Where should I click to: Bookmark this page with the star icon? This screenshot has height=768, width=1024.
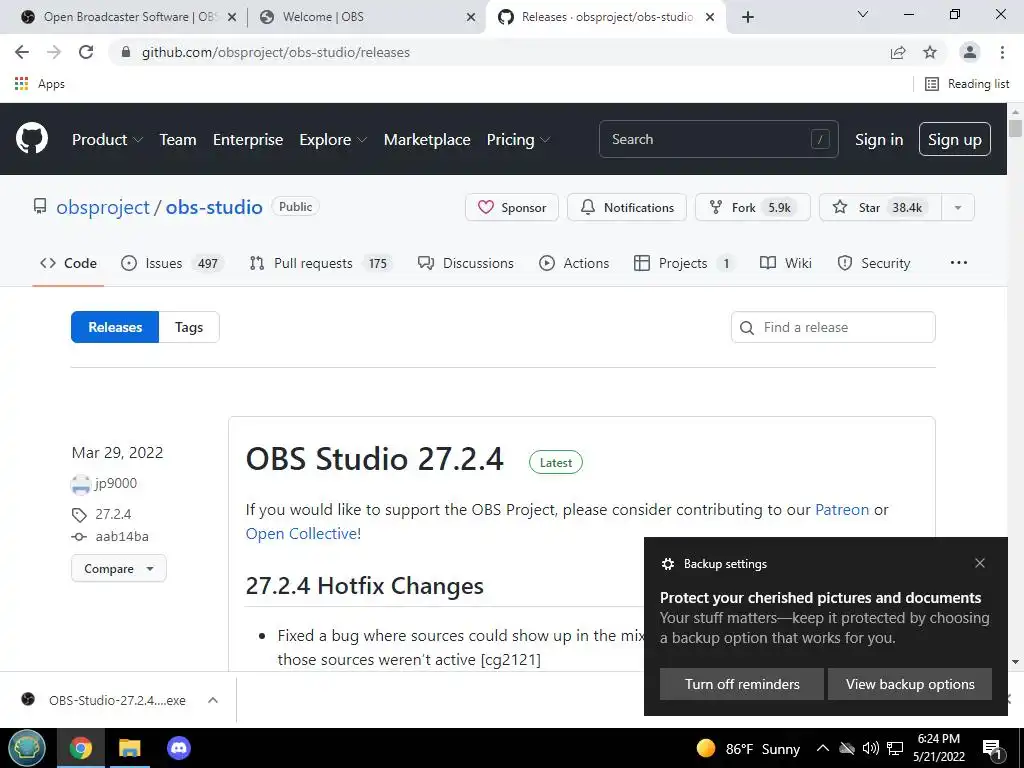pos(930,52)
